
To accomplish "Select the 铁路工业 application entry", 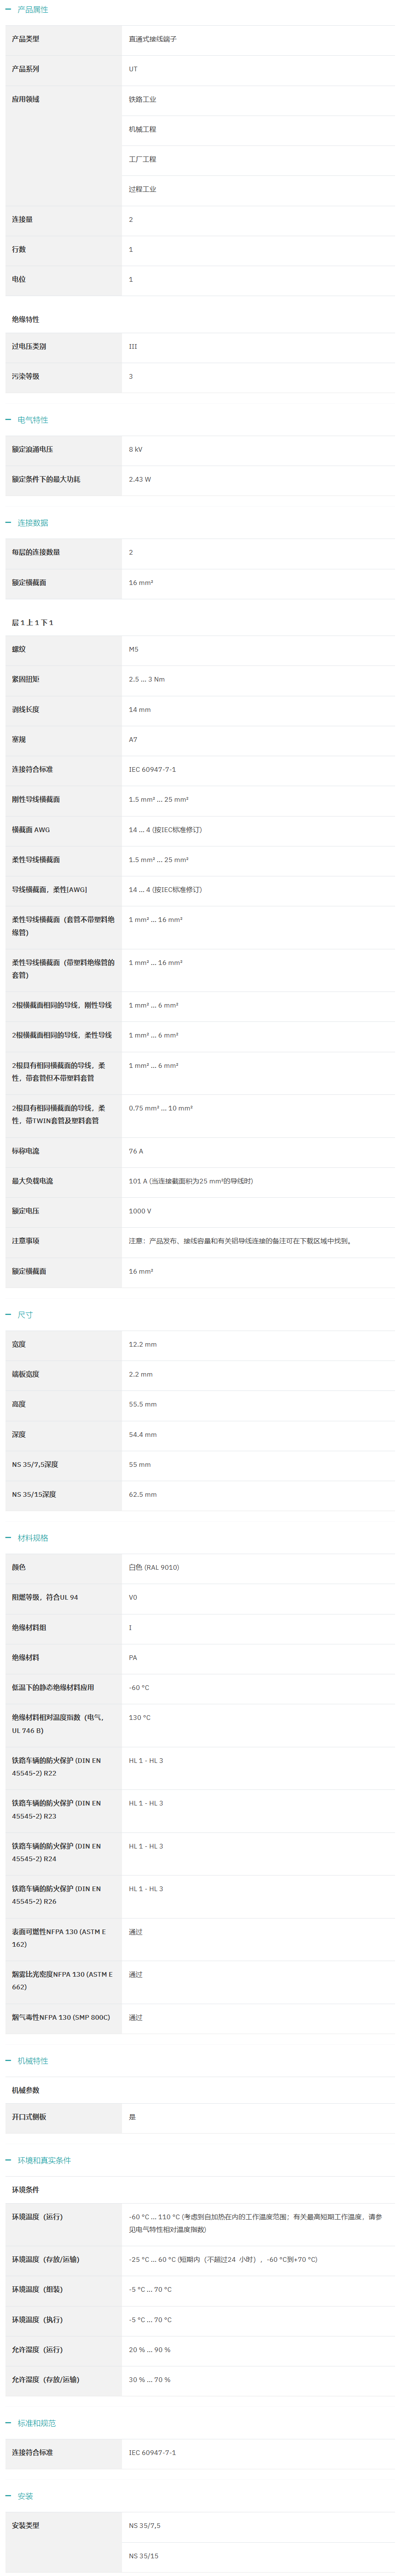I will [x=142, y=99].
